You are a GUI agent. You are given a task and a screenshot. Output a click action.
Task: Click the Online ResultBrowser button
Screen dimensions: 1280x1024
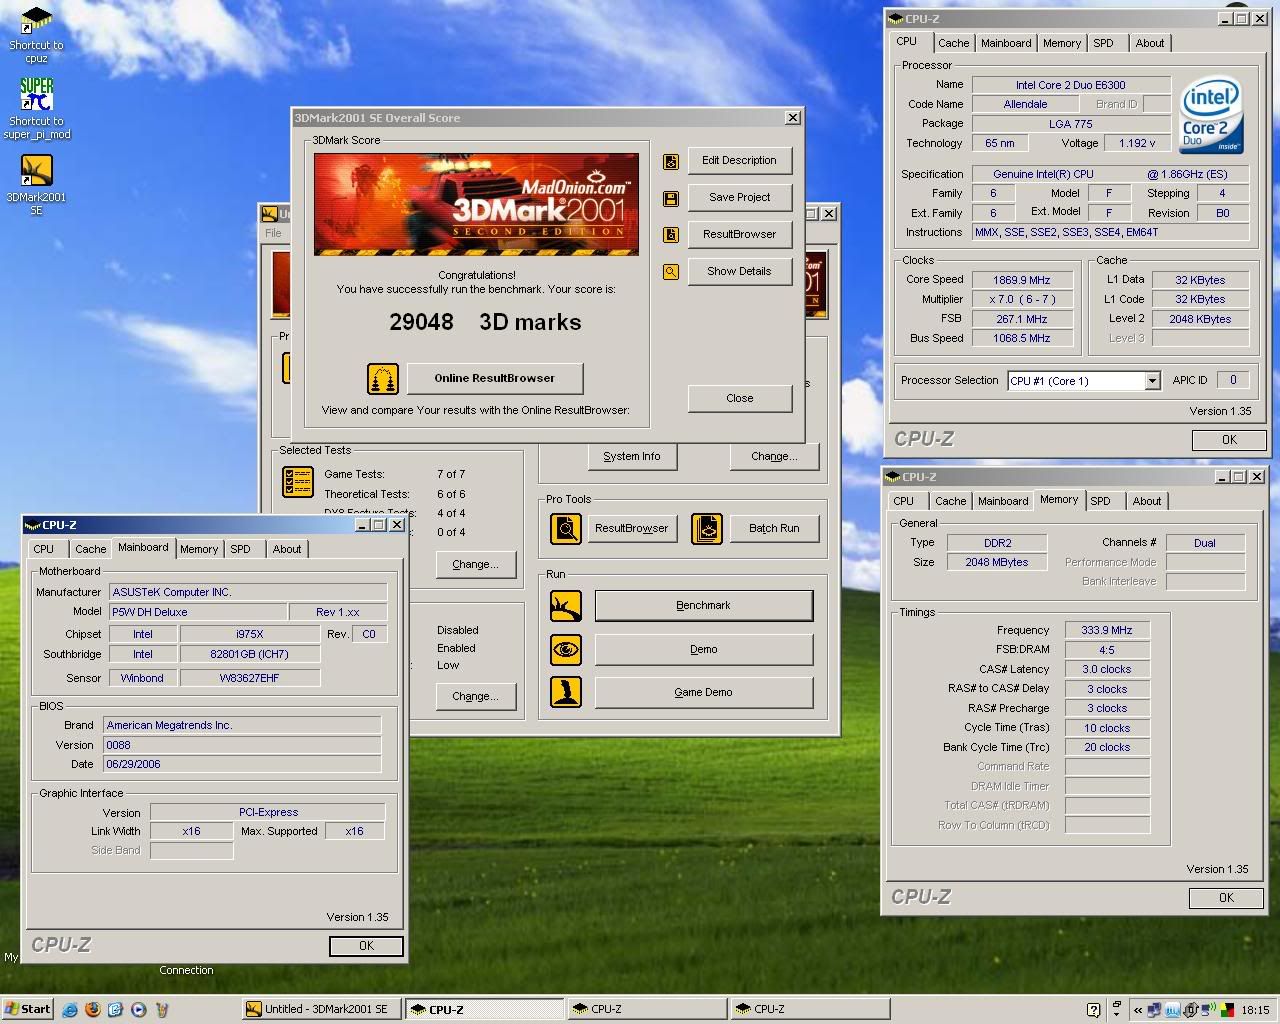[494, 379]
